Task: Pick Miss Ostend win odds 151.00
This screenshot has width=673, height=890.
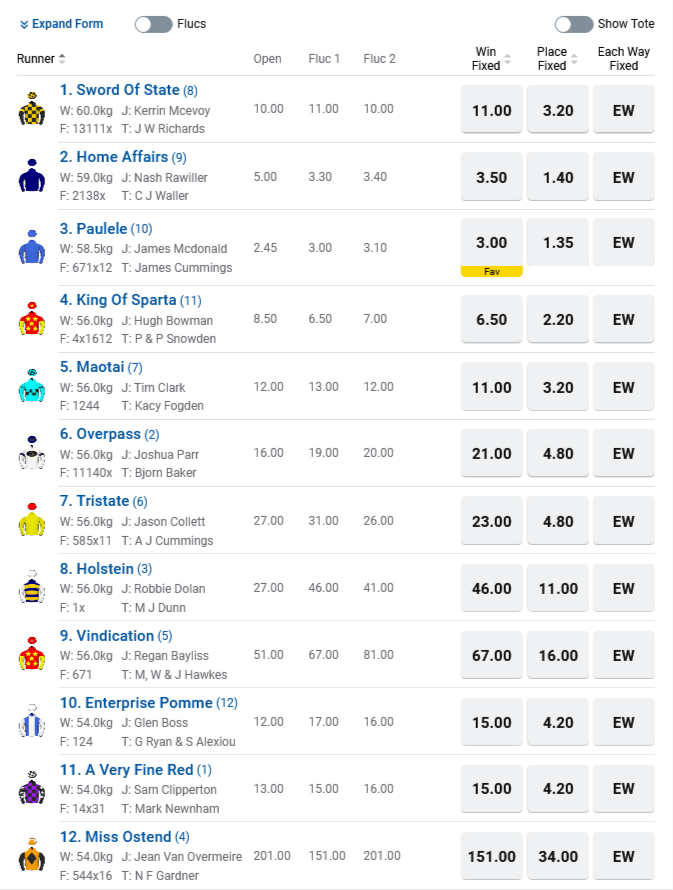Action: click(x=491, y=856)
